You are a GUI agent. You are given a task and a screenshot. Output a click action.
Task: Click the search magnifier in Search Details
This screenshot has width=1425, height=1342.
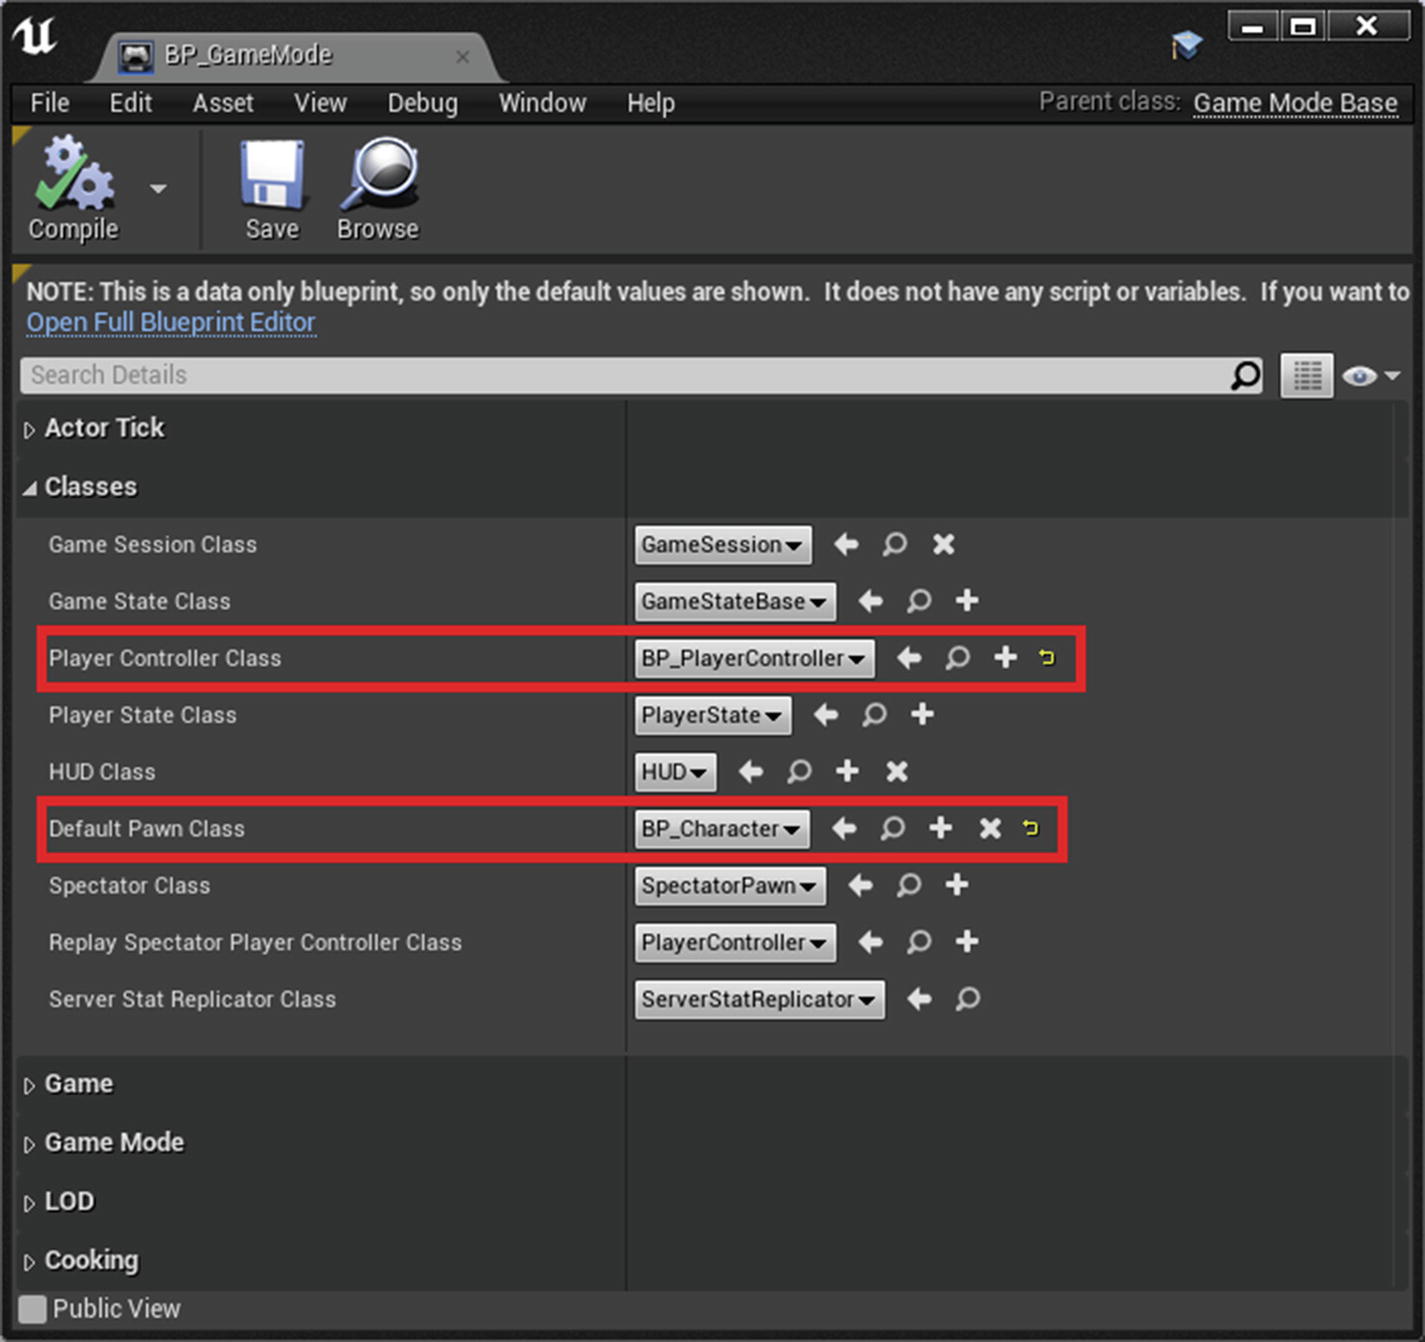click(x=1245, y=376)
